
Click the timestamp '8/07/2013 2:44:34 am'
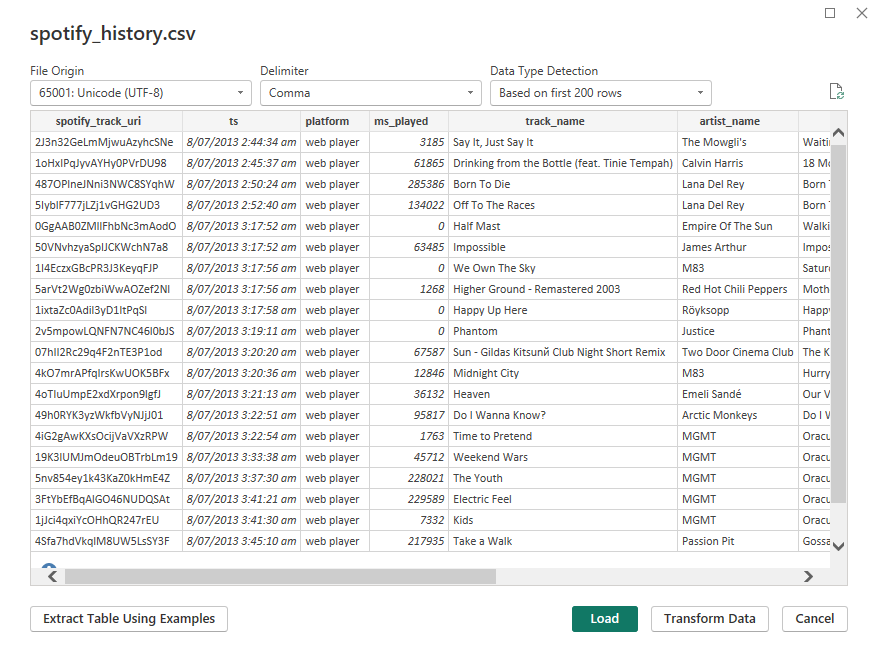click(241, 142)
